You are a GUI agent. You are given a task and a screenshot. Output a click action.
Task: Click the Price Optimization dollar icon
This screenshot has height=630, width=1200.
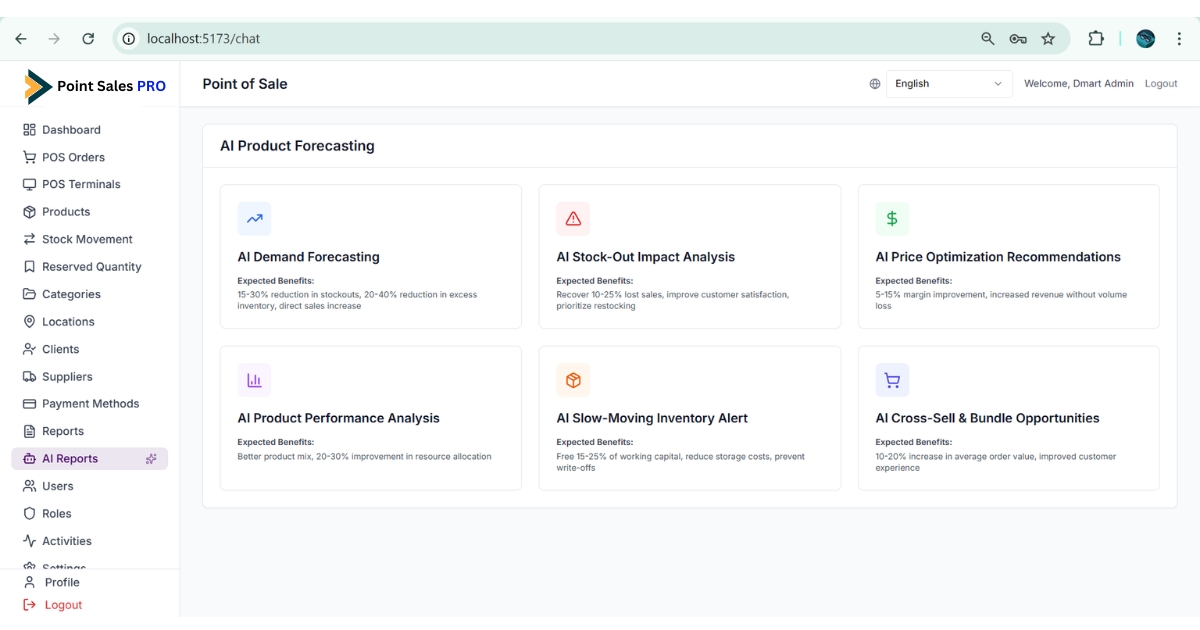[892, 218]
